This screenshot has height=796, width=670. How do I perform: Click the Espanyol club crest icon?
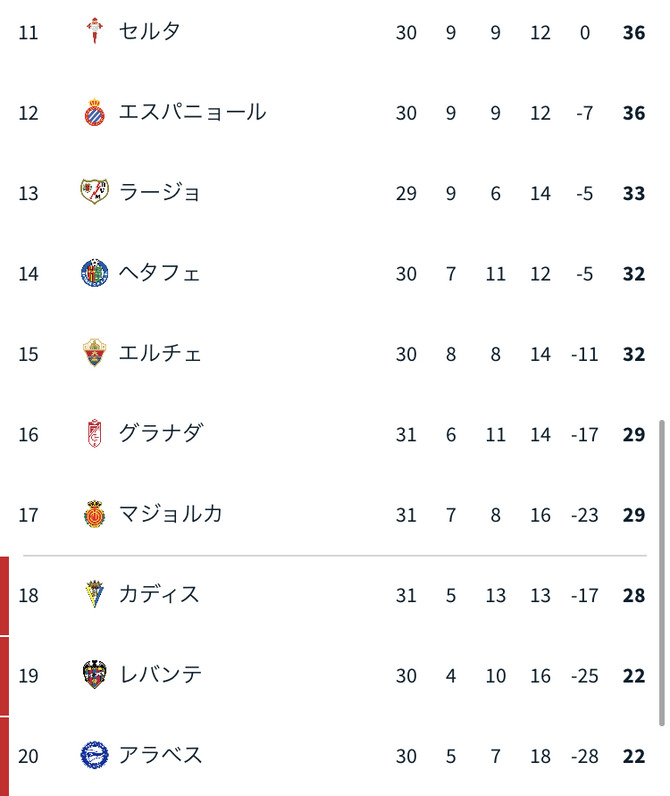pyautogui.click(x=94, y=112)
